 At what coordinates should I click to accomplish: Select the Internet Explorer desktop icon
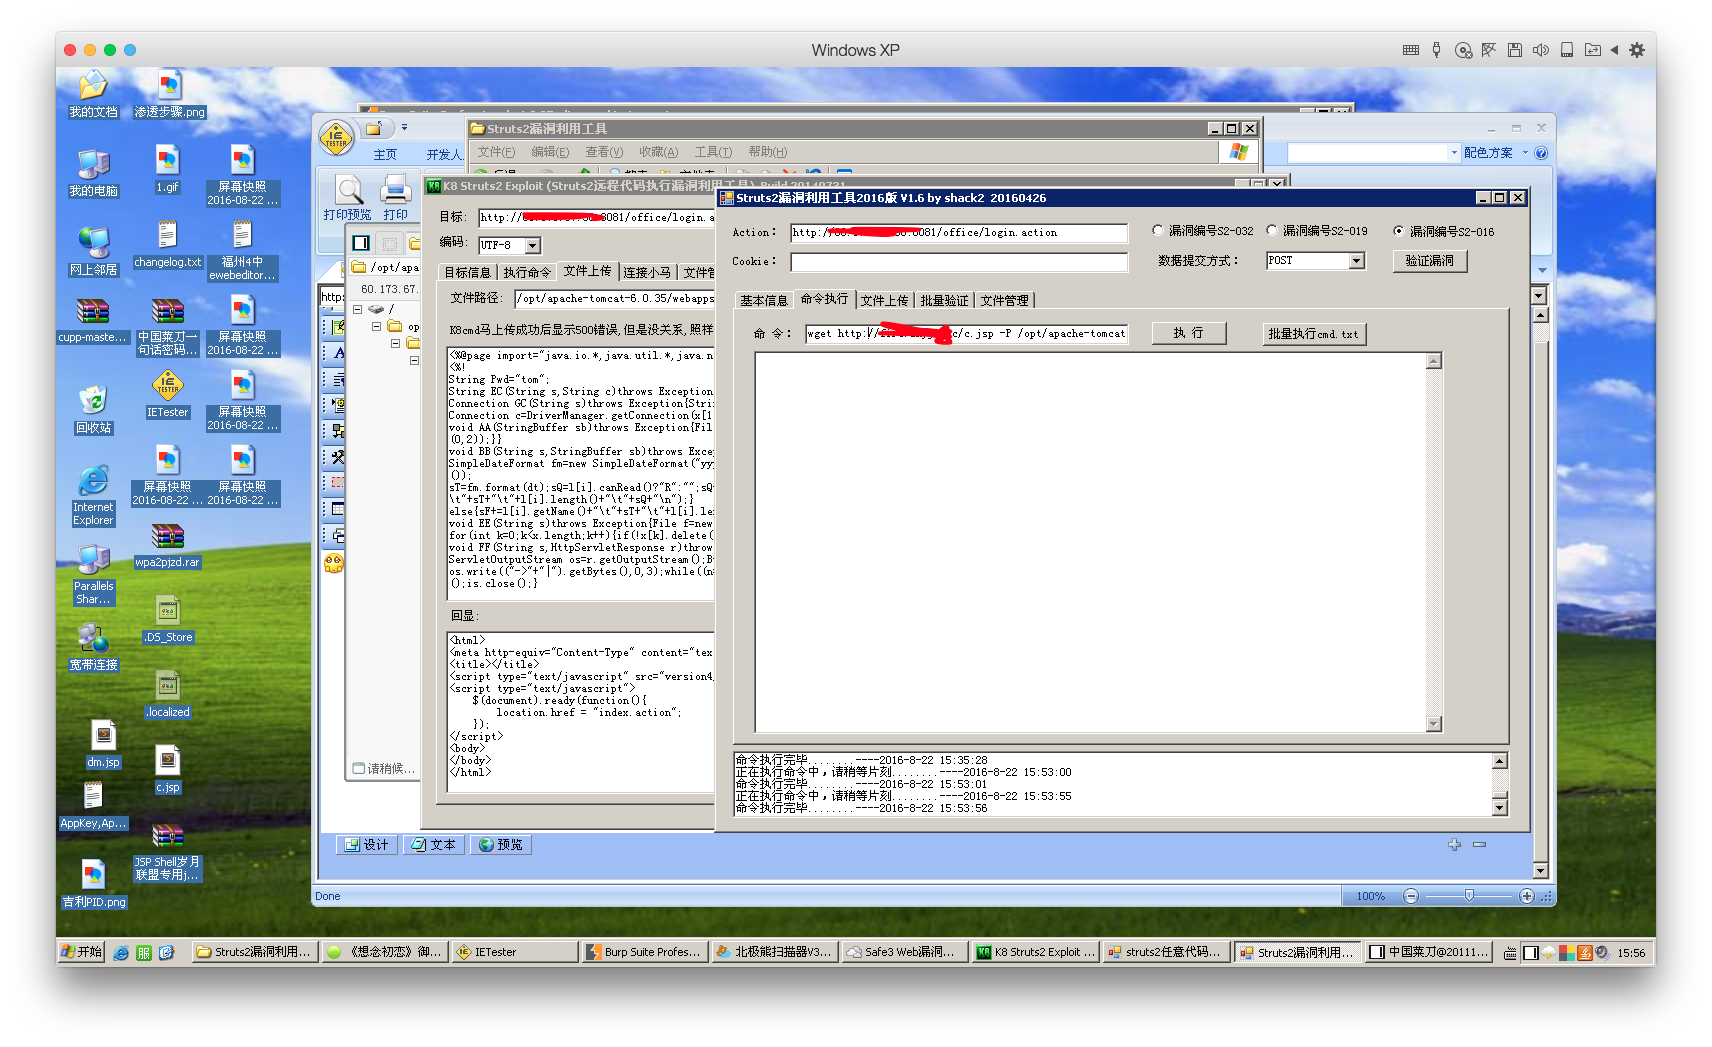point(93,495)
